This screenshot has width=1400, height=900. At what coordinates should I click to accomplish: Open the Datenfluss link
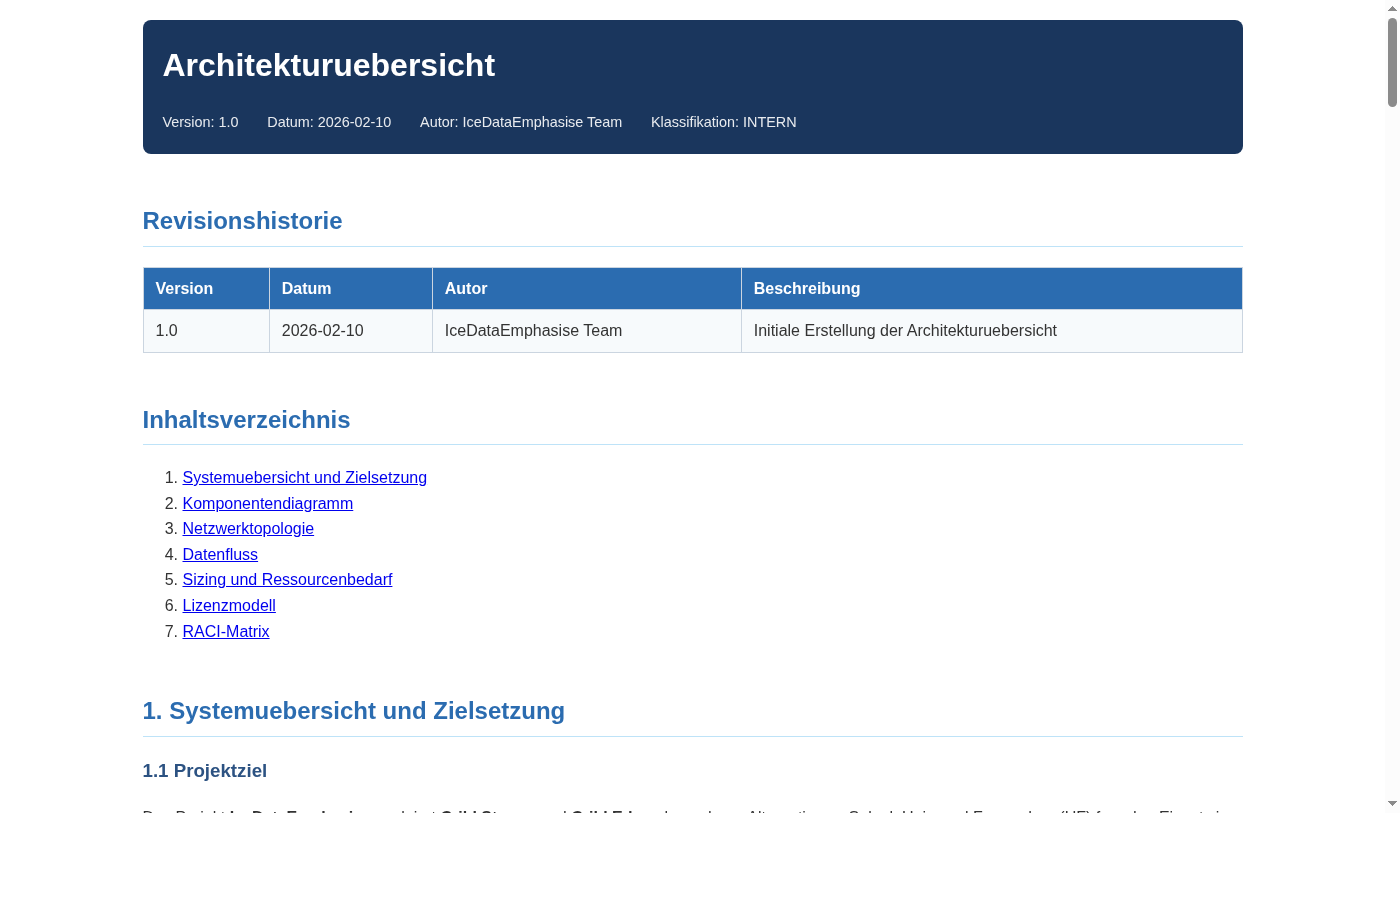point(220,554)
